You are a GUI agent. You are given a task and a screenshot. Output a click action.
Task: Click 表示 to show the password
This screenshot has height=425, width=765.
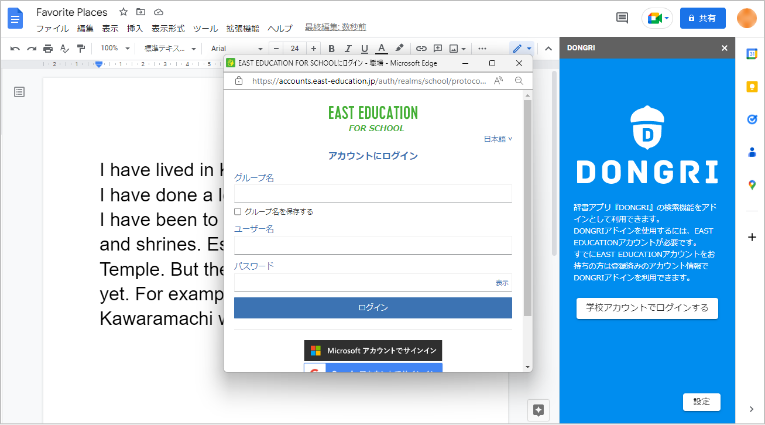pyautogui.click(x=502, y=283)
